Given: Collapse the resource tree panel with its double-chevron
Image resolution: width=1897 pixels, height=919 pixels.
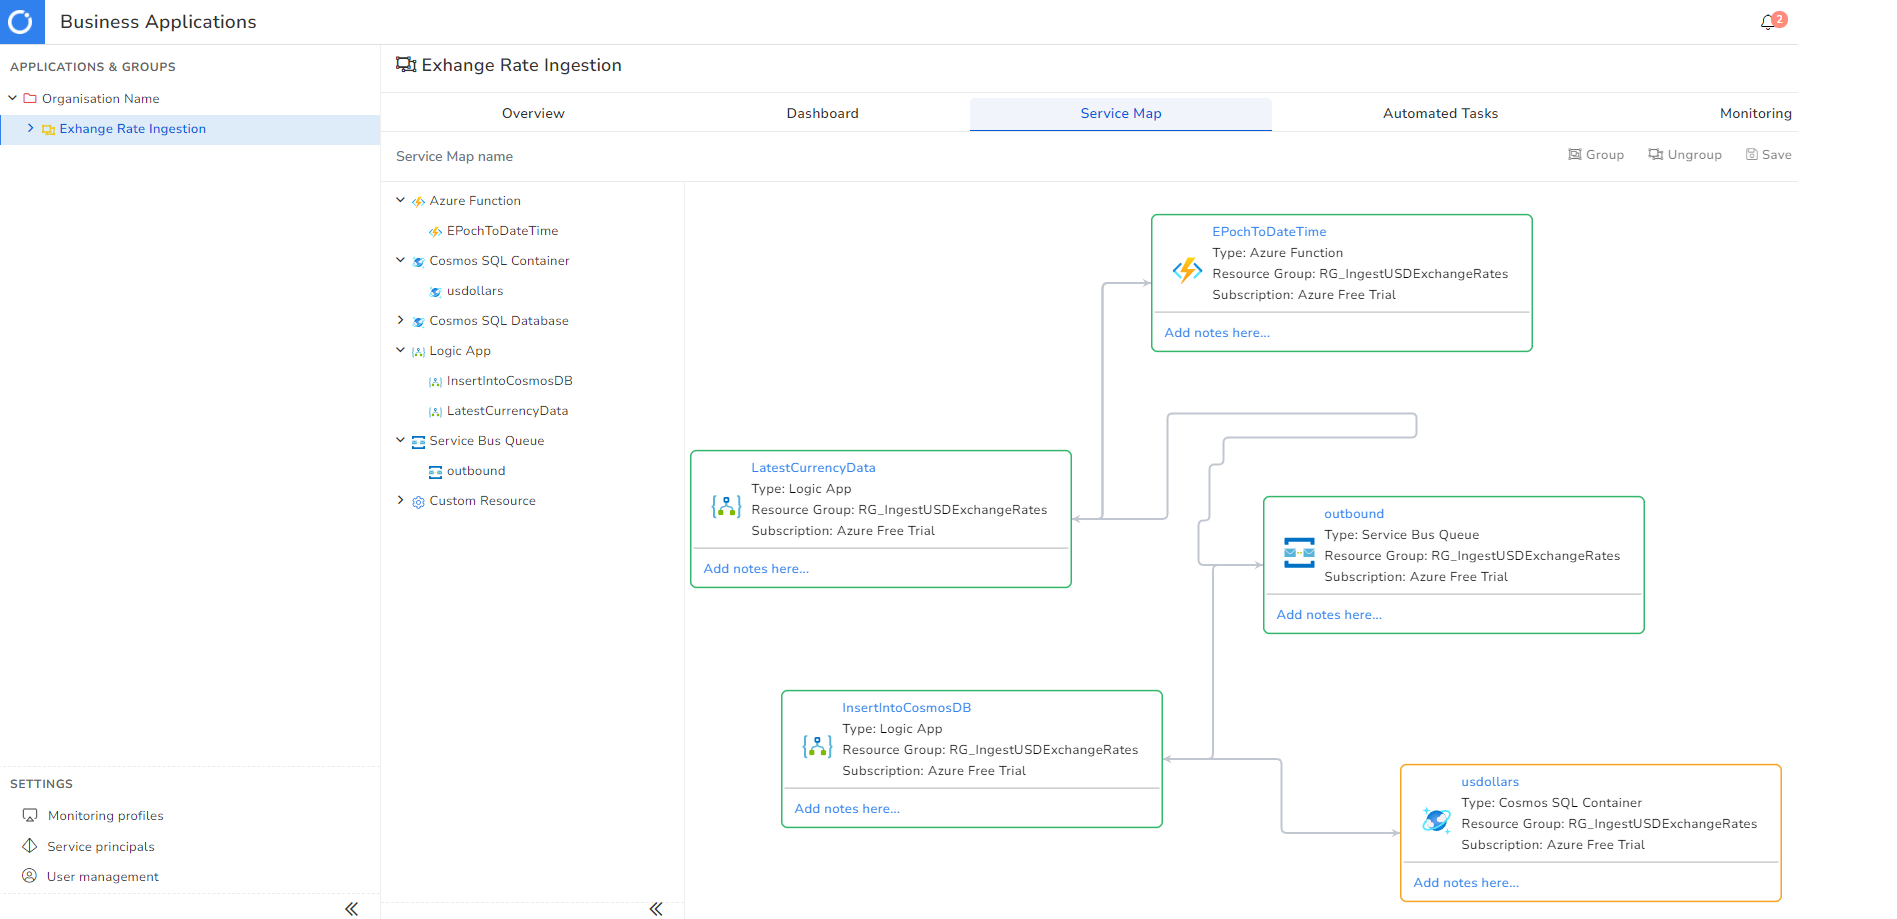Looking at the screenshot, I should [656, 908].
